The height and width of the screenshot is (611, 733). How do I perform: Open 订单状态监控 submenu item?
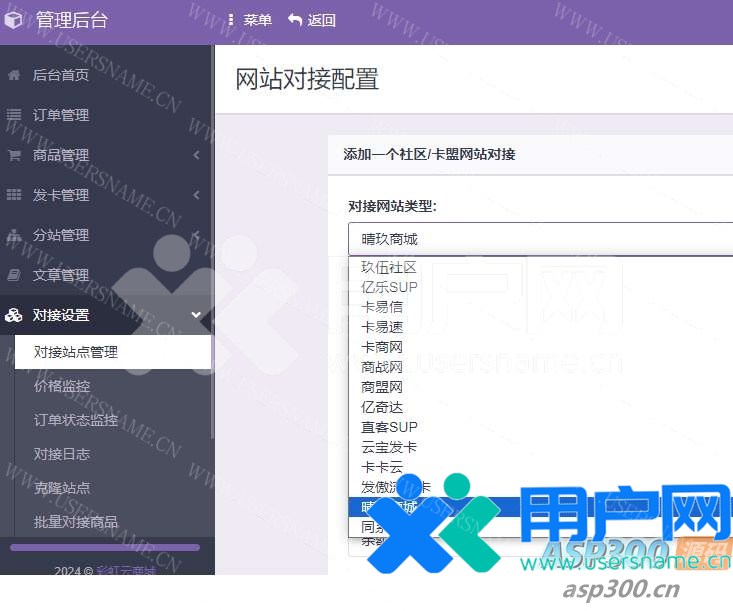click(76, 420)
